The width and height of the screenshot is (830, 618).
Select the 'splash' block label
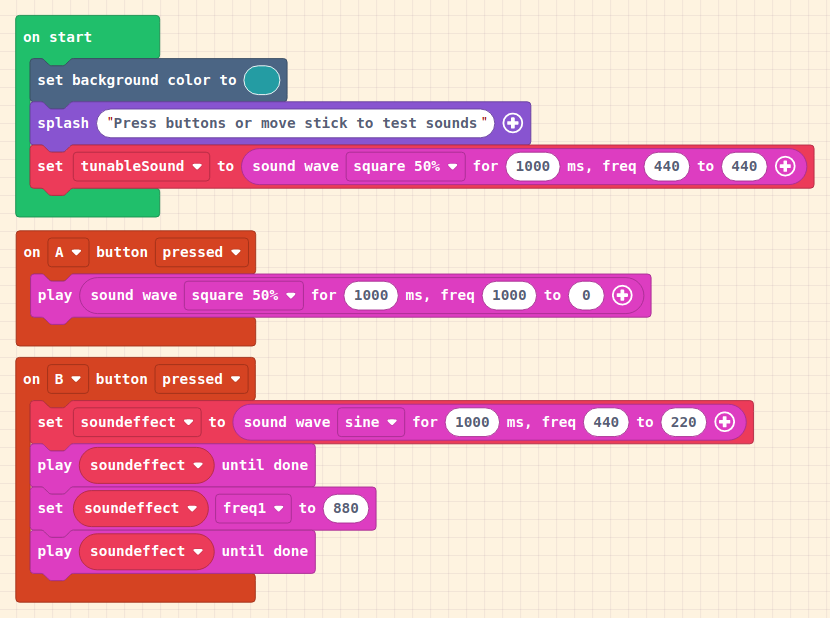[63, 123]
